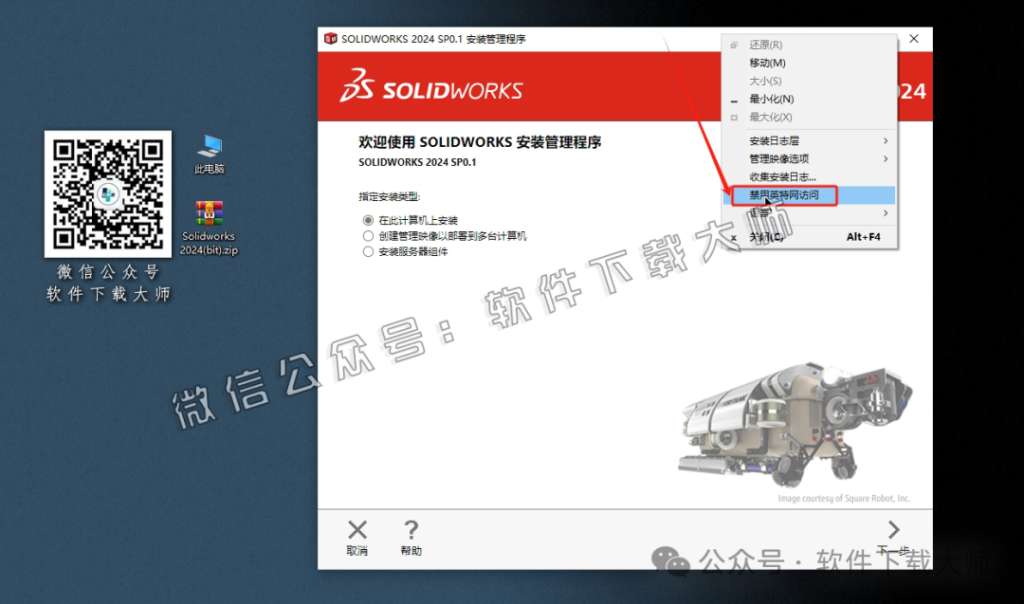Click the 帮助 question mark icon

pos(410,531)
